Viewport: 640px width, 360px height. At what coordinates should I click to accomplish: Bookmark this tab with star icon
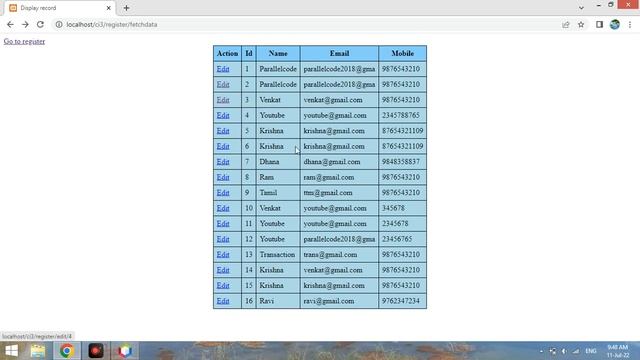pyautogui.click(x=581, y=24)
